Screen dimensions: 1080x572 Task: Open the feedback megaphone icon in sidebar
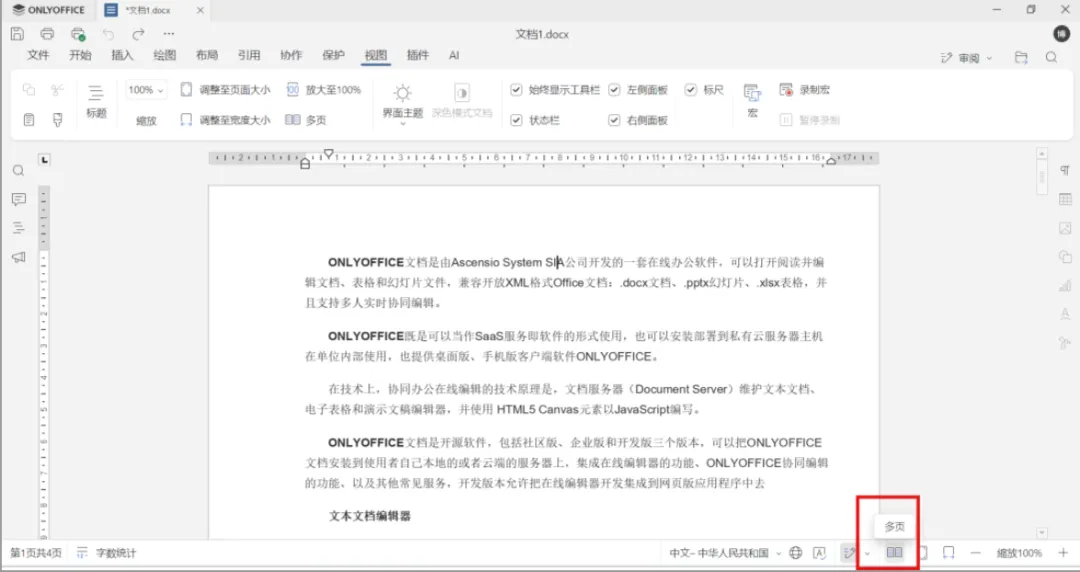tap(19, 257)
